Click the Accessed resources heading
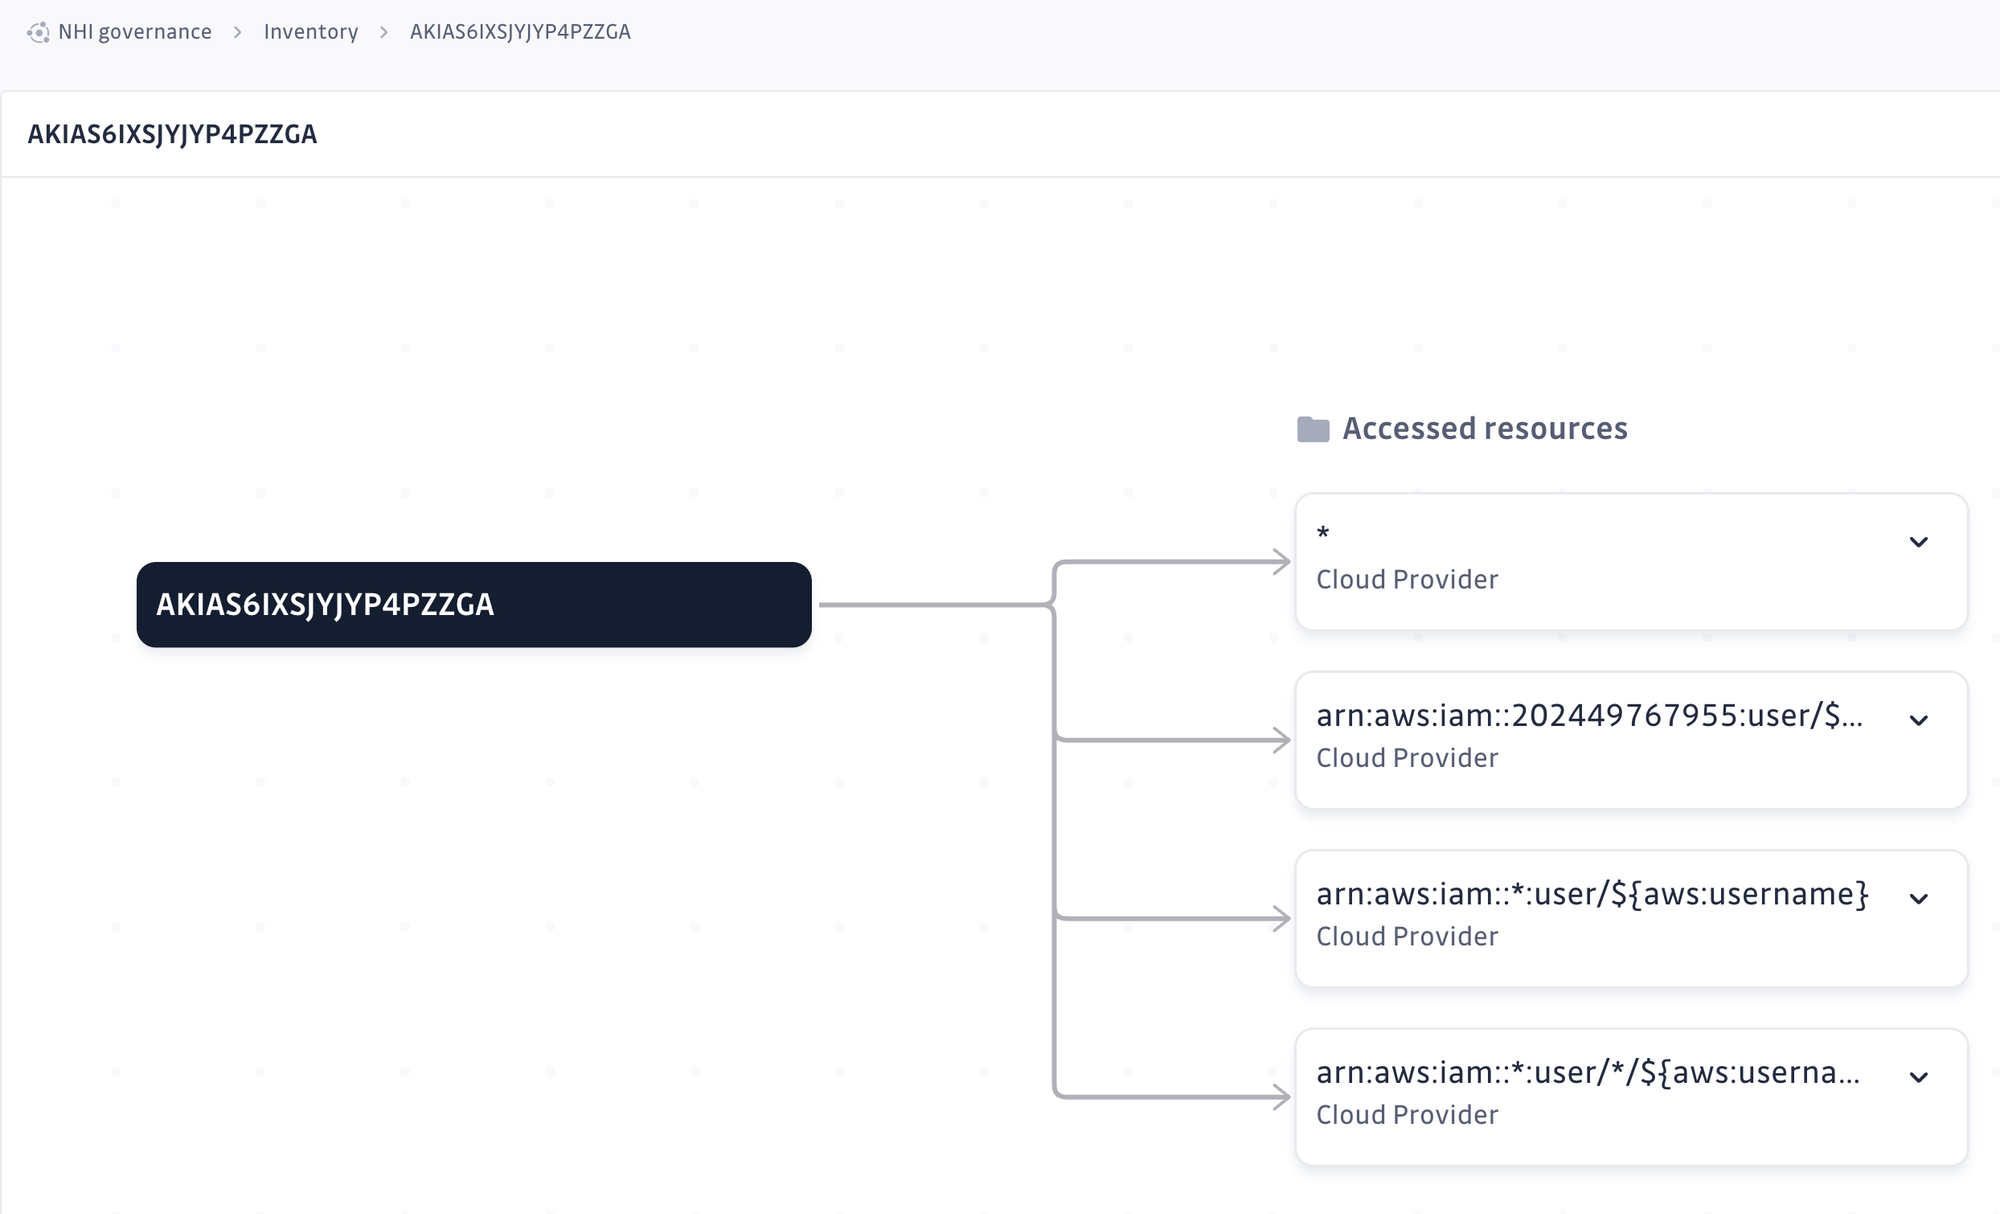Viewport: 2000px width, 1214px height. point(1484,429)
